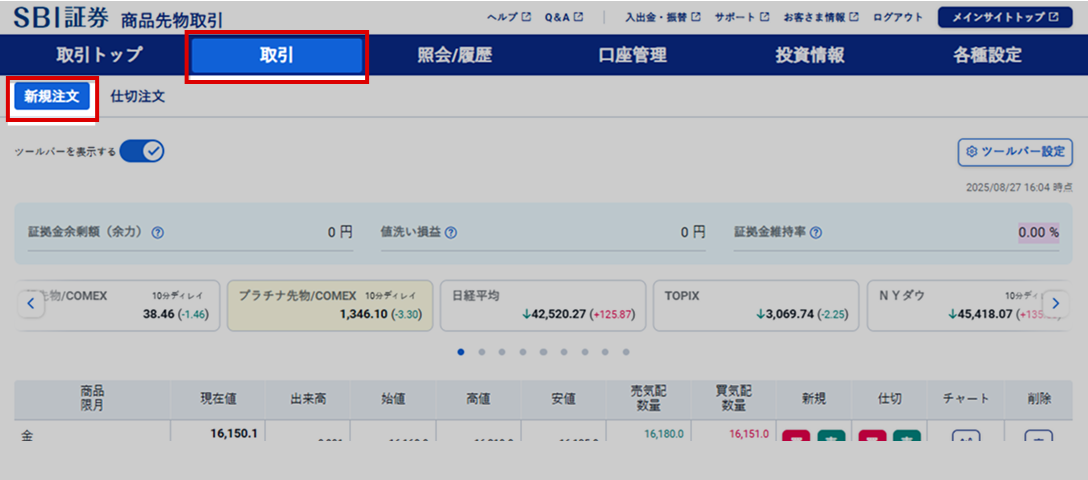Click 買気配 数量 column header
Screen dimensions: 1088x480
tap(734, 399)
